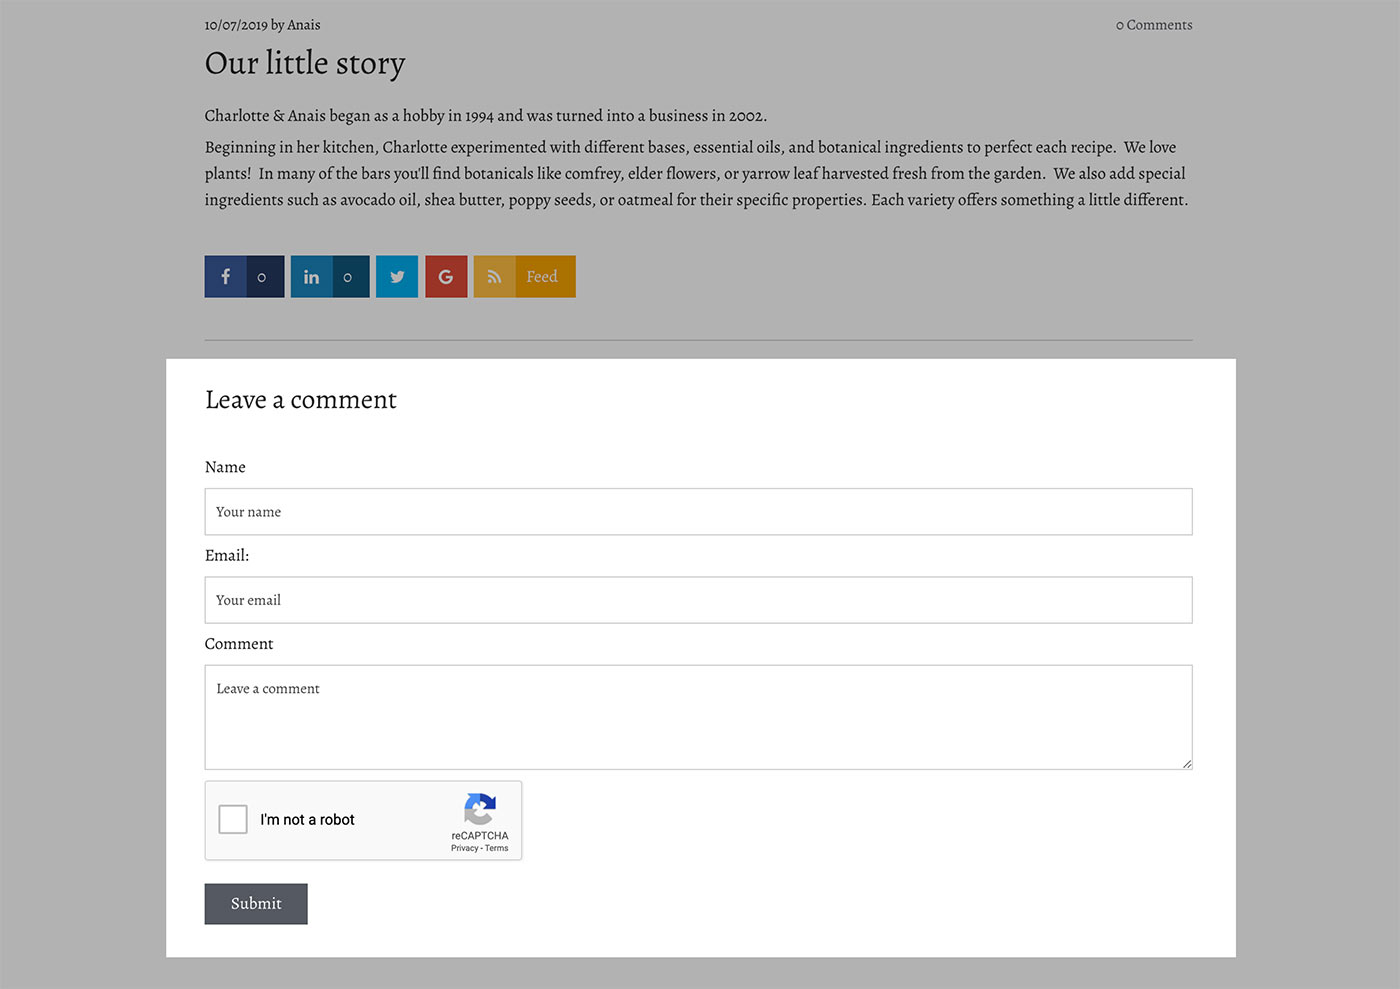Click the author name Anais
Image resolution: width=1400 pixels, height=989 pixels.
point(304,25)
